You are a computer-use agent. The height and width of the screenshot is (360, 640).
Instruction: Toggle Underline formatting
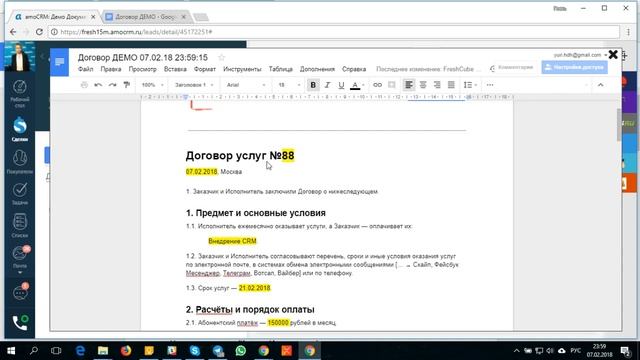(341, 85)
